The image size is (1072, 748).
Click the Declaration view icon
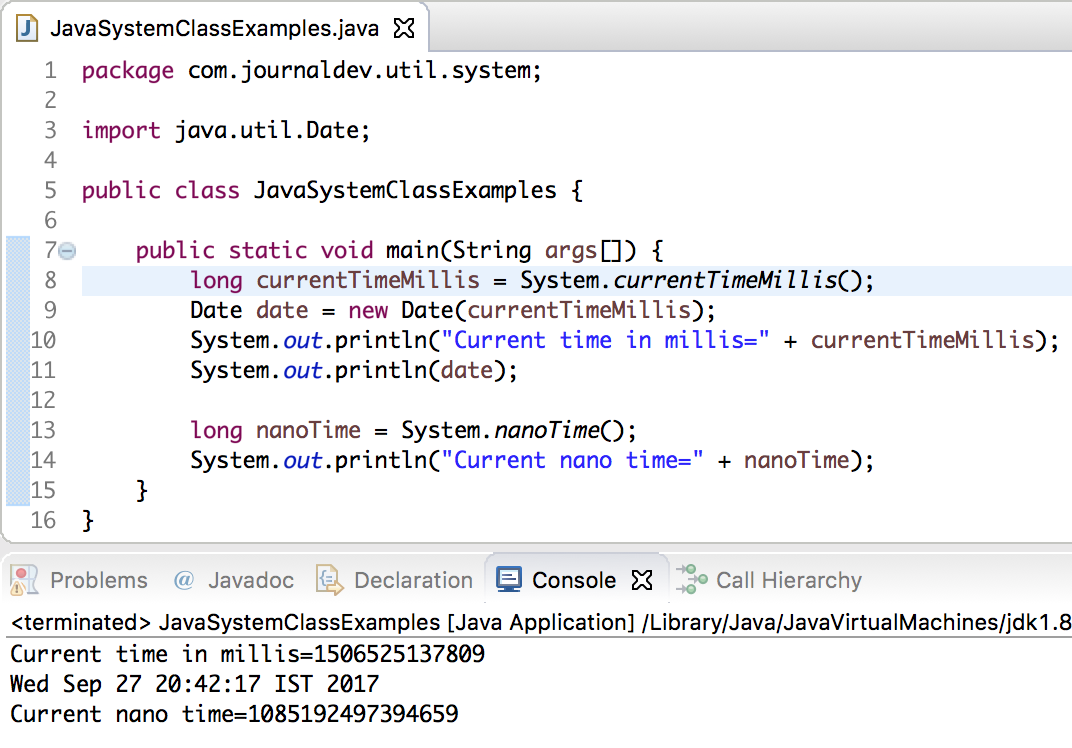pos(329,580)
